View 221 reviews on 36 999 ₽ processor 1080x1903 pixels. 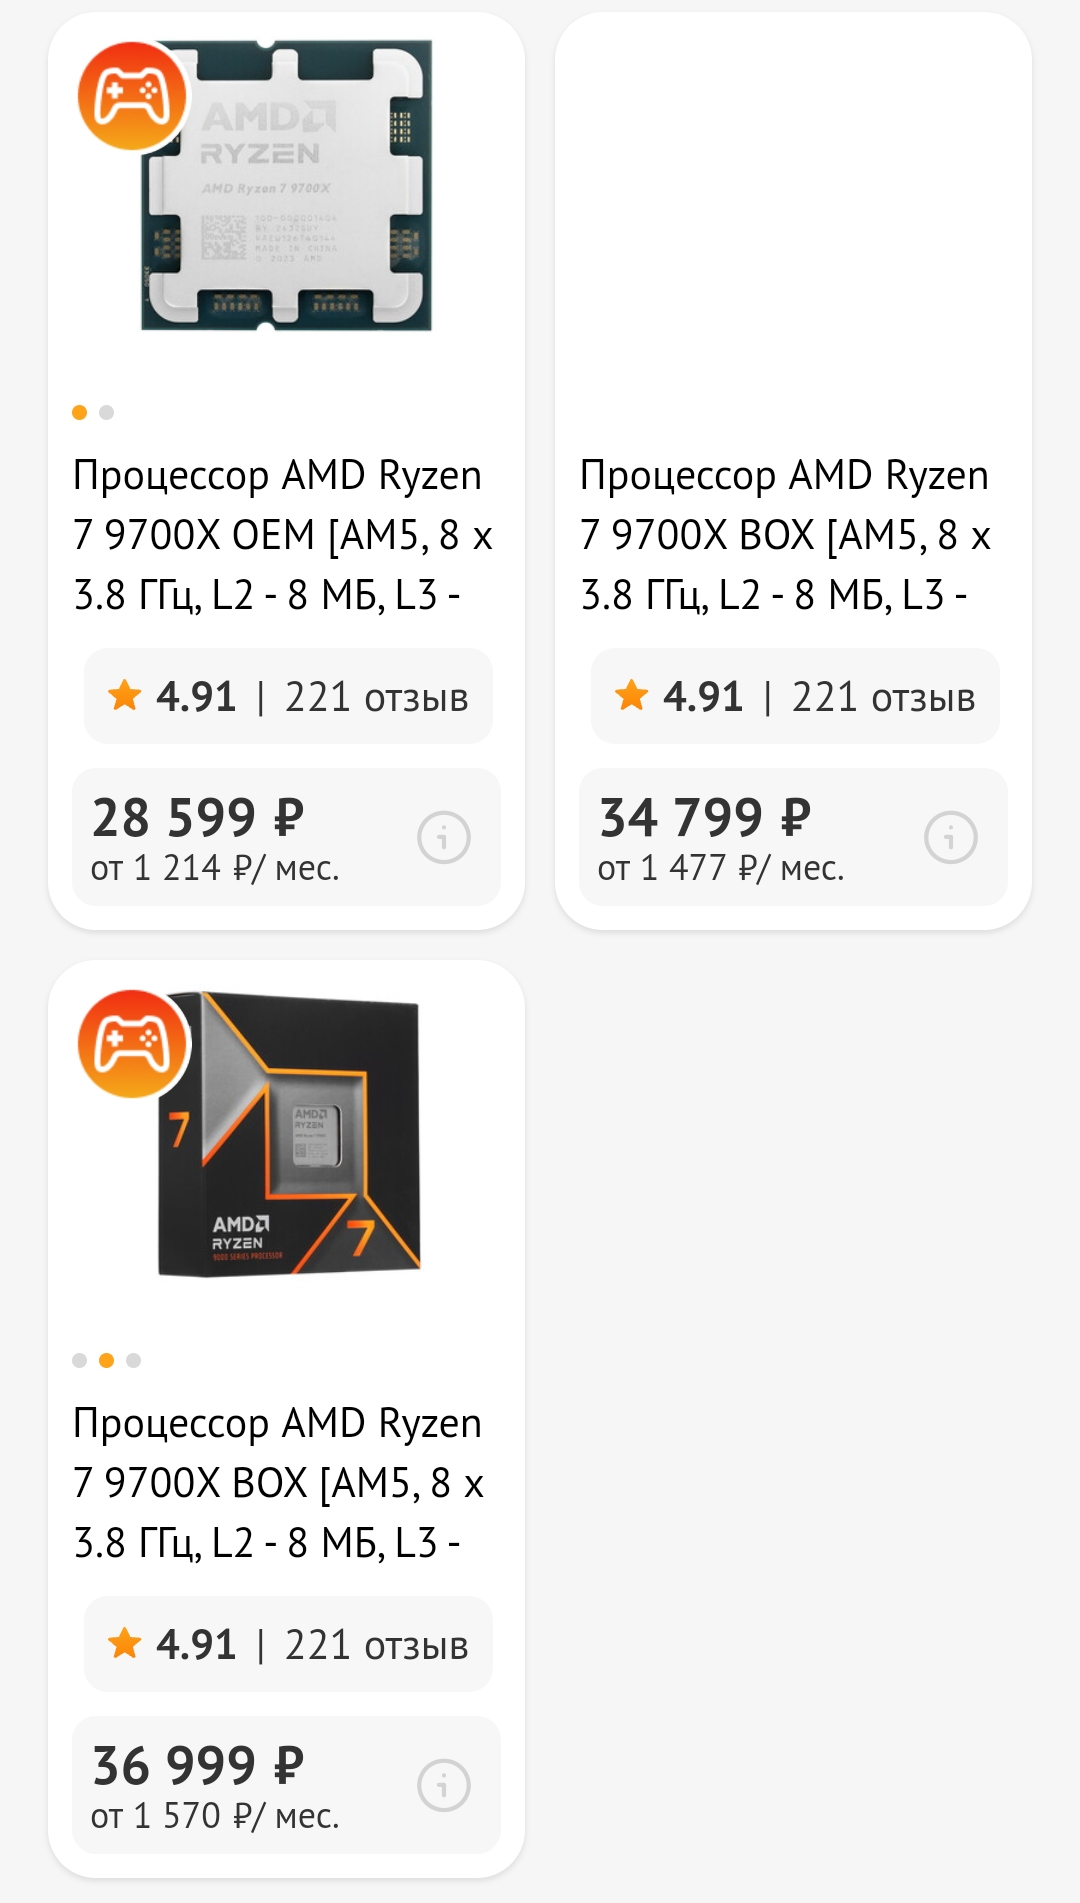click(x=376, y=1645)
